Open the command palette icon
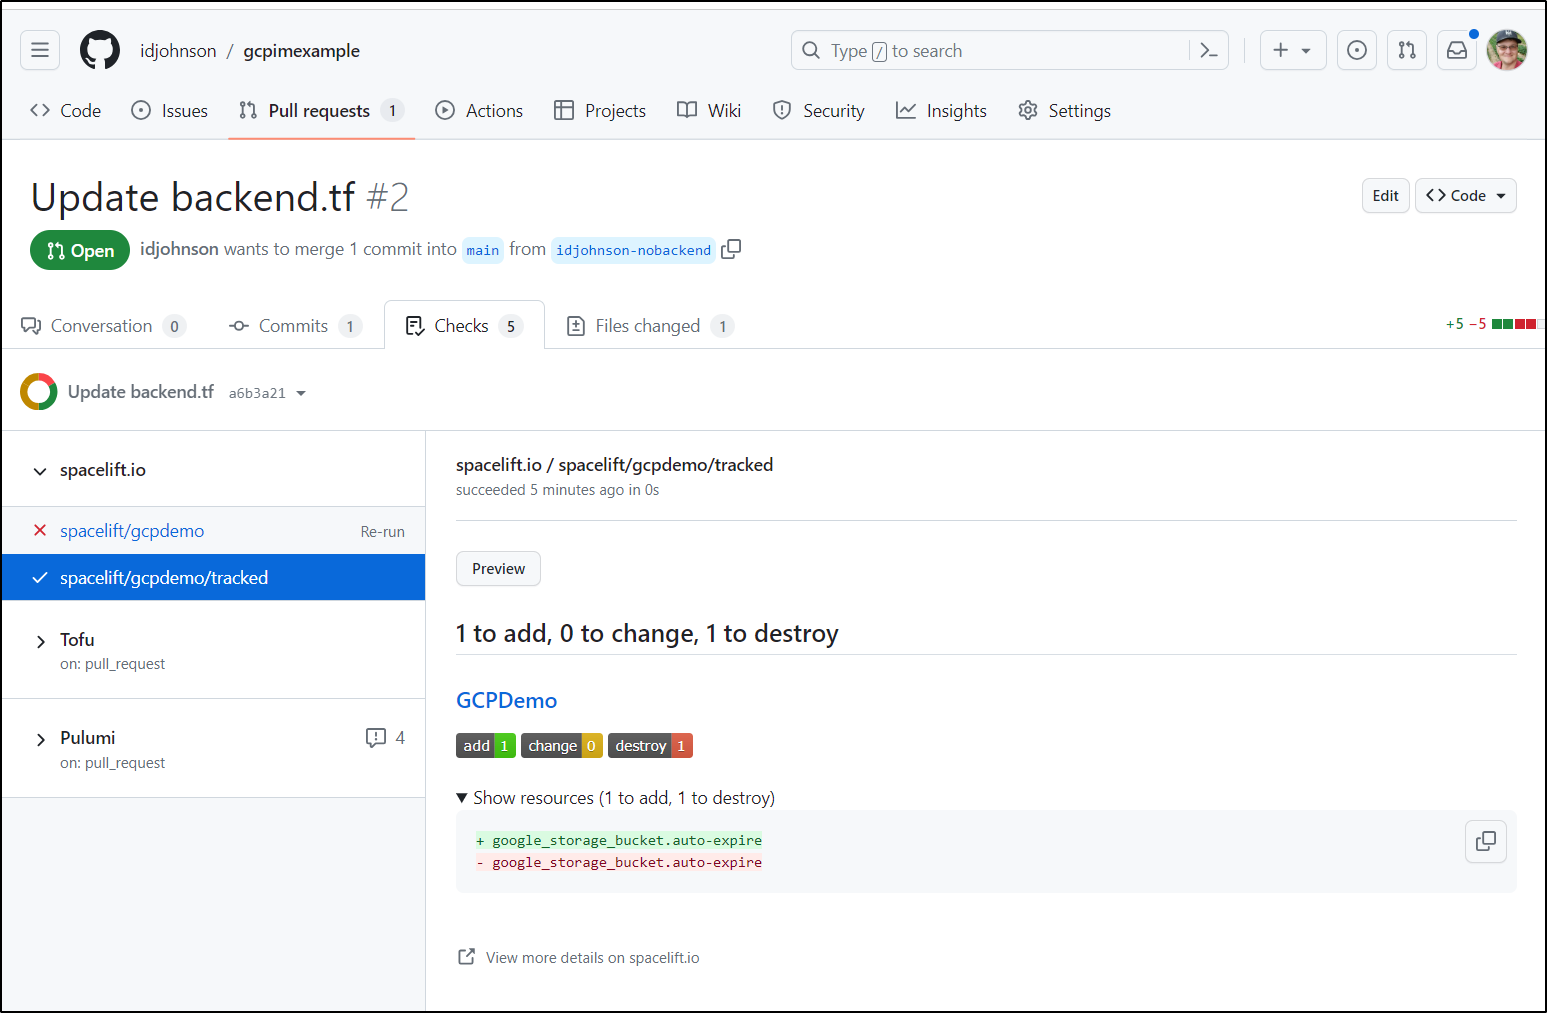Screen dimensions: 1547x1013 1208,50
